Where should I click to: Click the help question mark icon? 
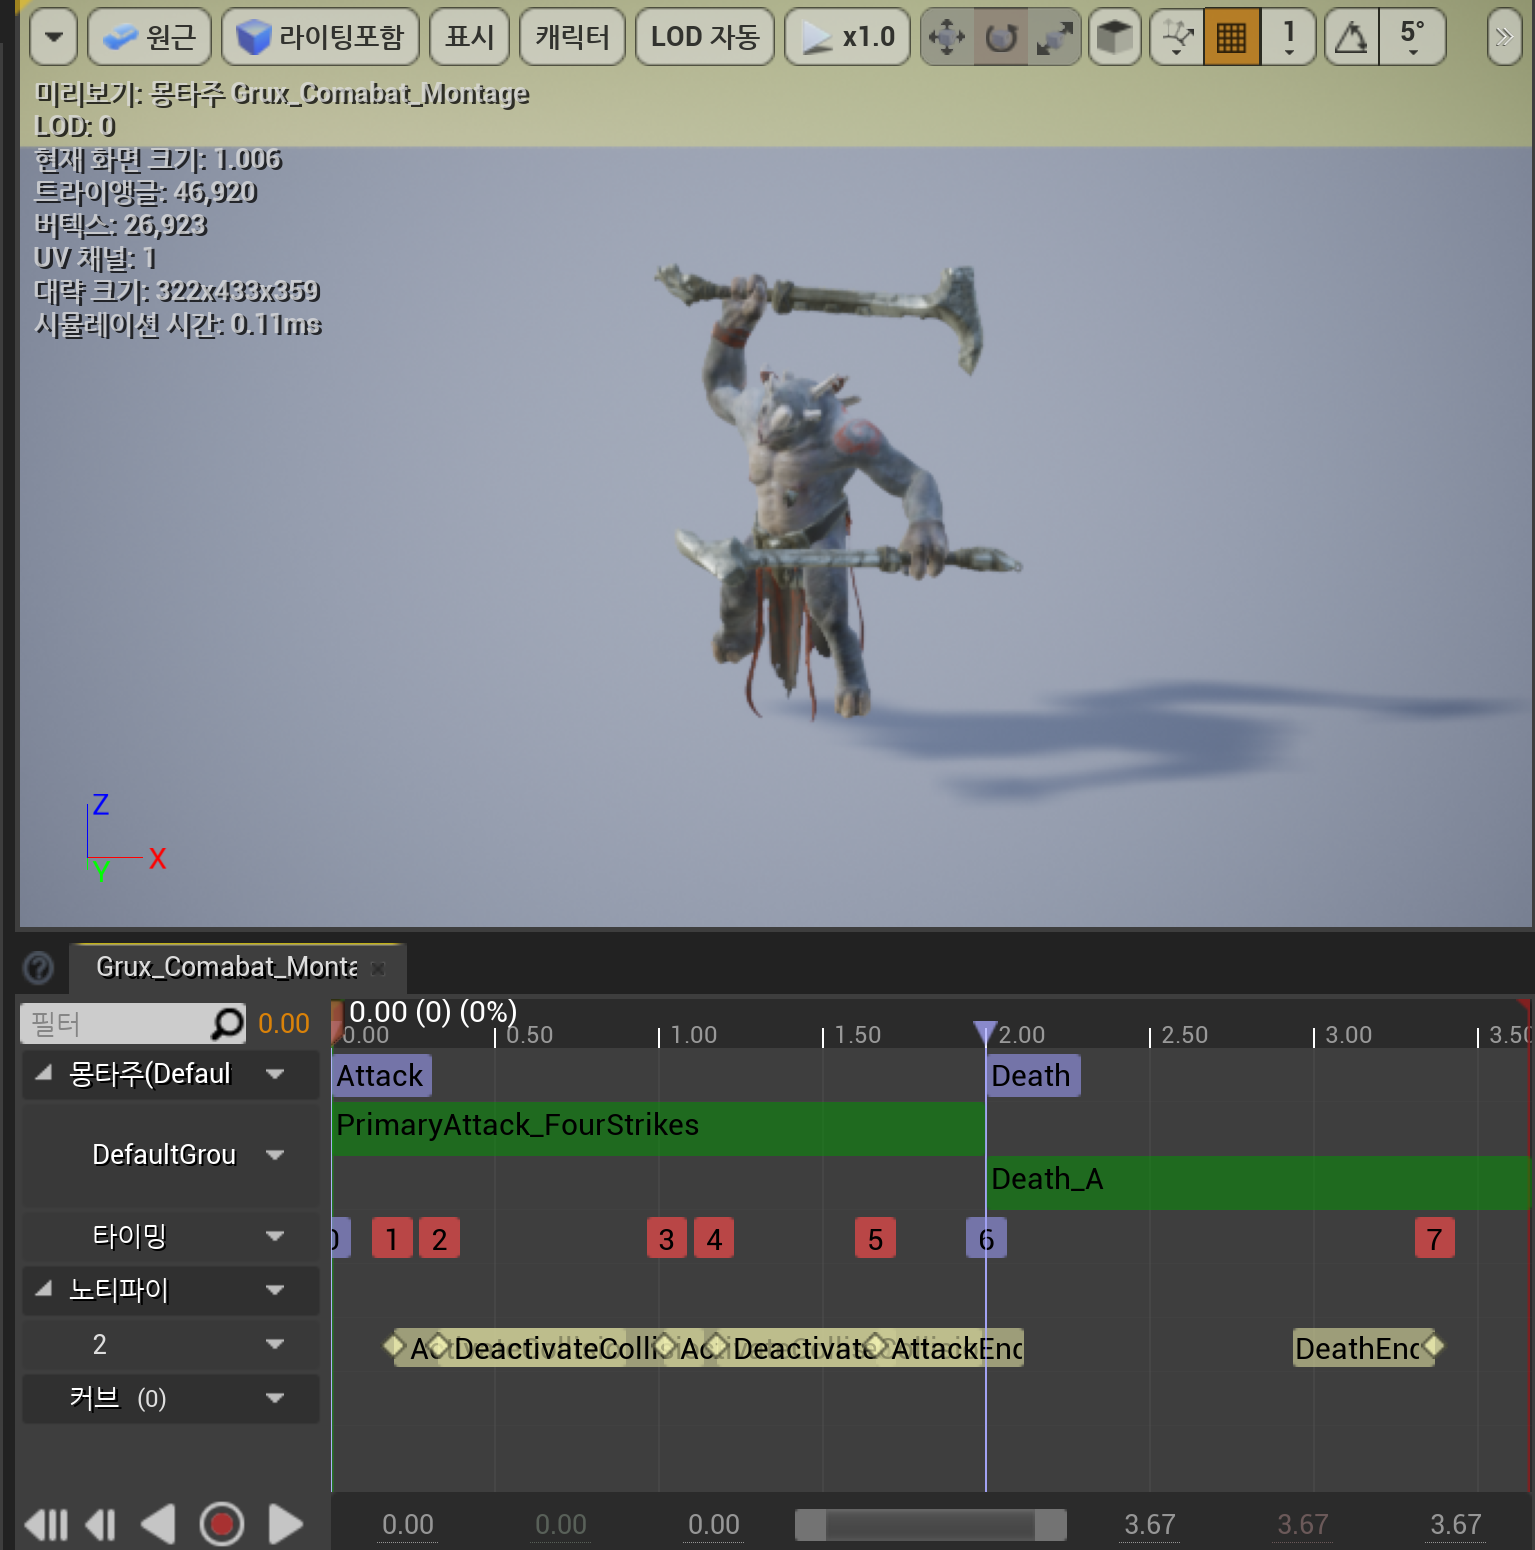[38, 967]
